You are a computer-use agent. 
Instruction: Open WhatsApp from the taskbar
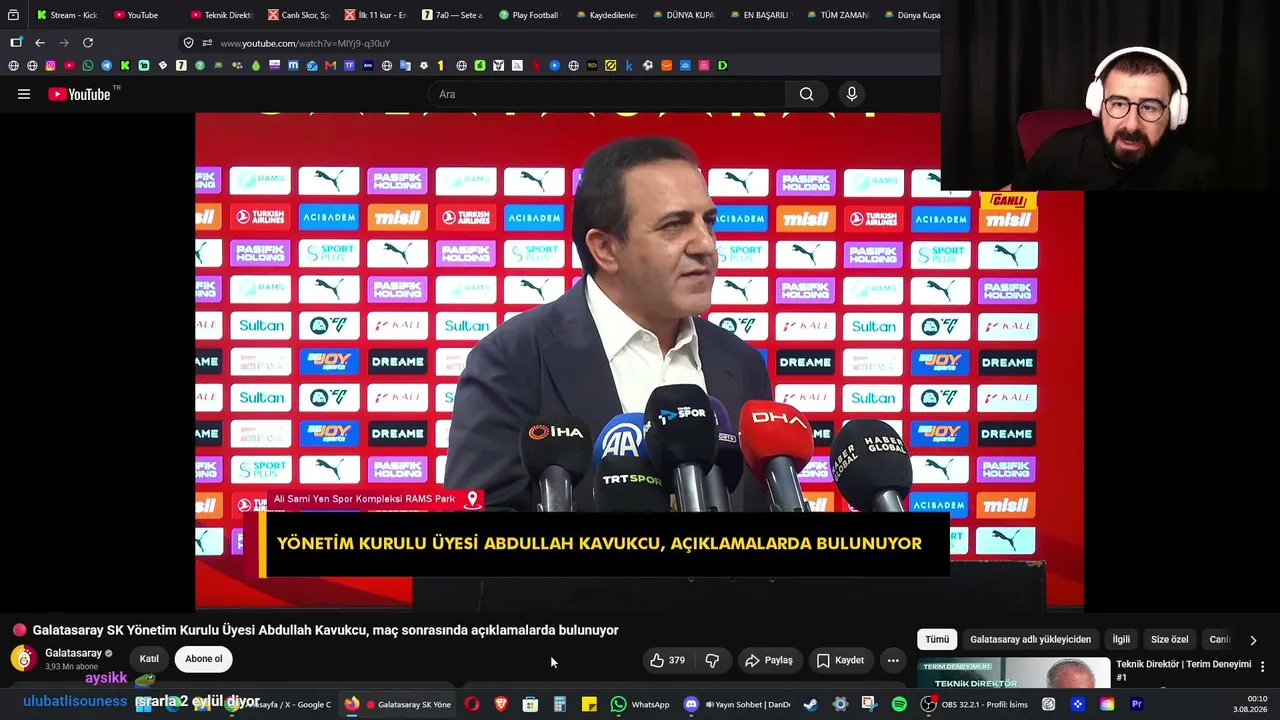coord(640,704)
